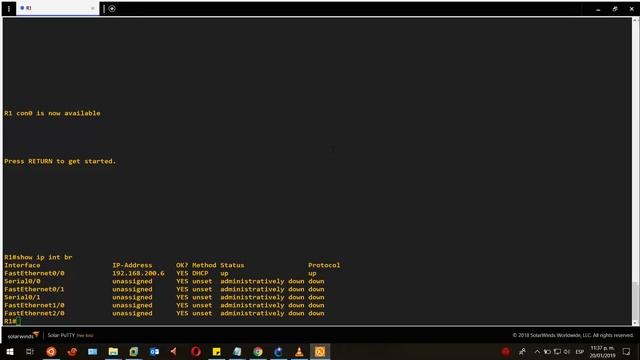Image resolution: width=640 pixels, height=360 pixels.
Task: Click the Protocol column header
Action: pyautogui.click(x=324, y=265)
